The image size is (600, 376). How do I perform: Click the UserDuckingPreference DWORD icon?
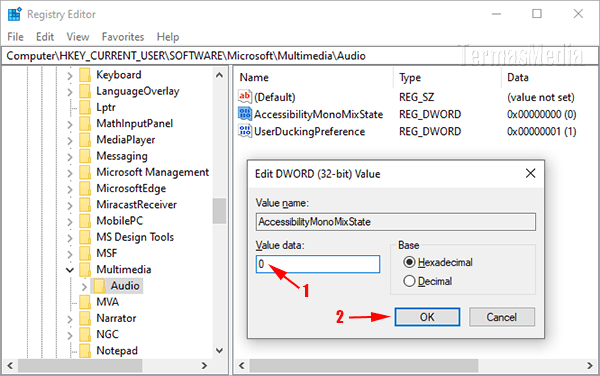tap(245, 131)
